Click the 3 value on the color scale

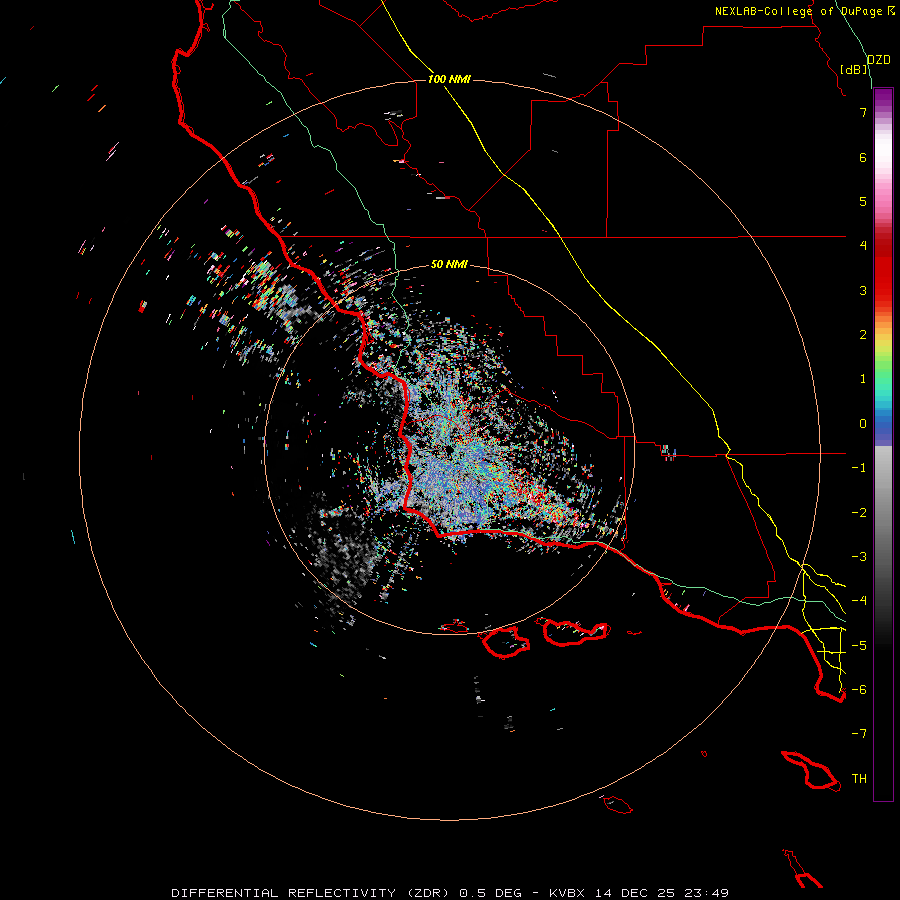pos(863,290)
